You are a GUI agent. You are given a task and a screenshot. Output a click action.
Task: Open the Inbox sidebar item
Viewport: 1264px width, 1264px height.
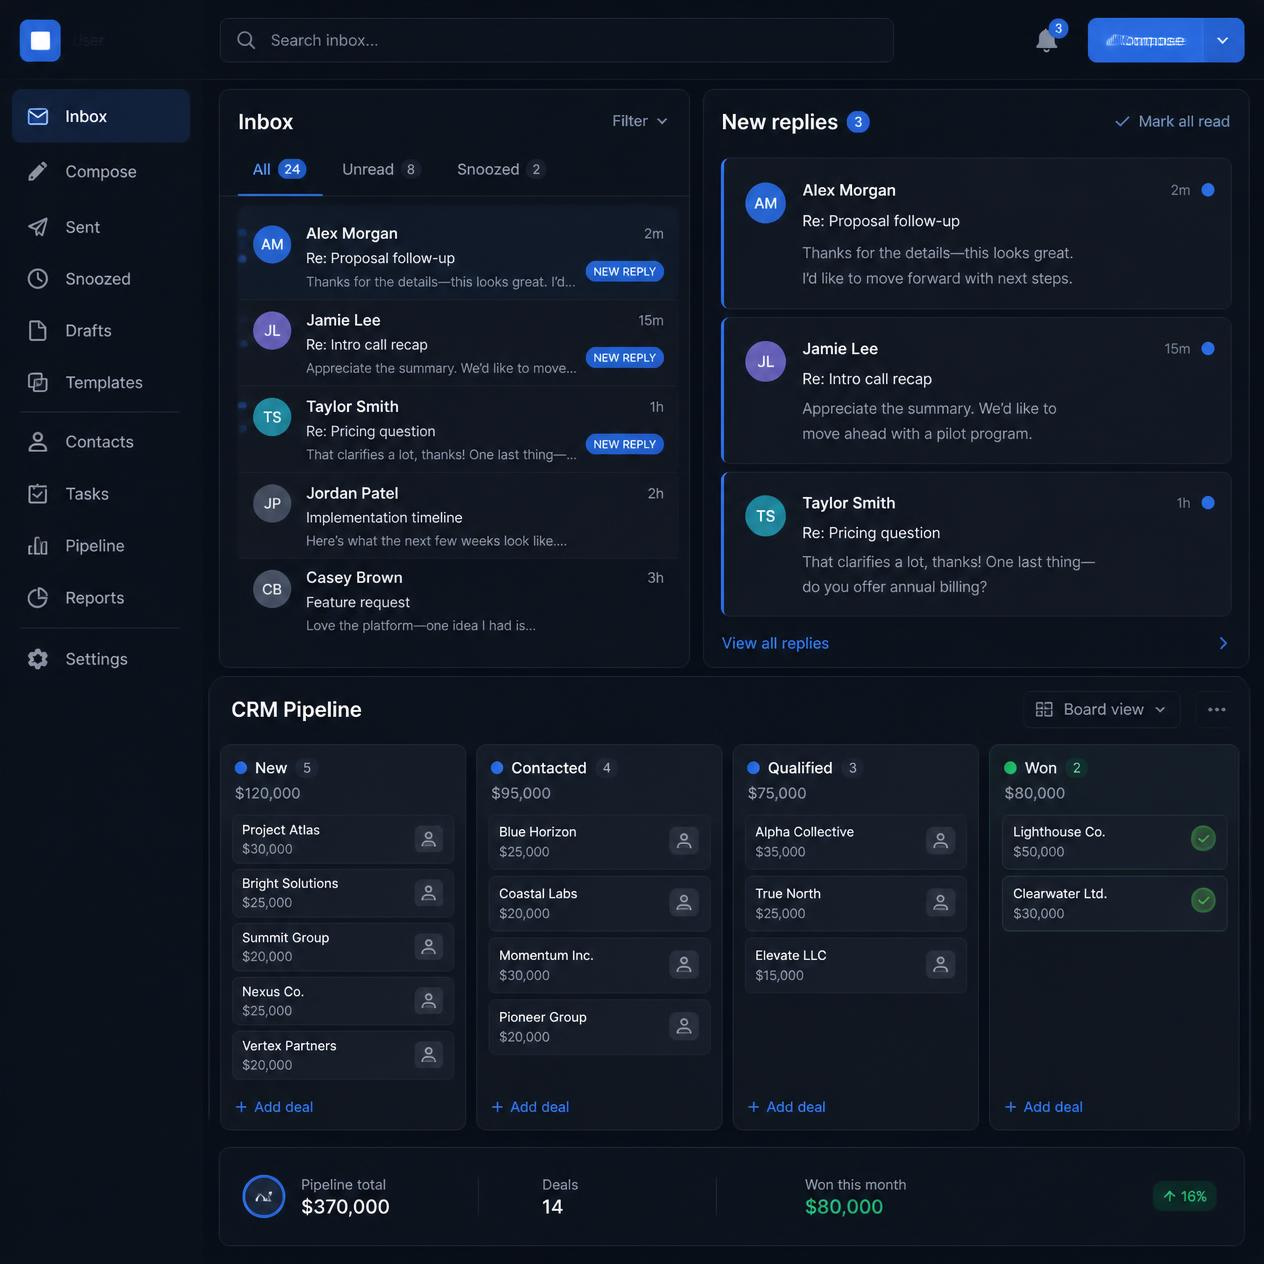pos(101,116)
